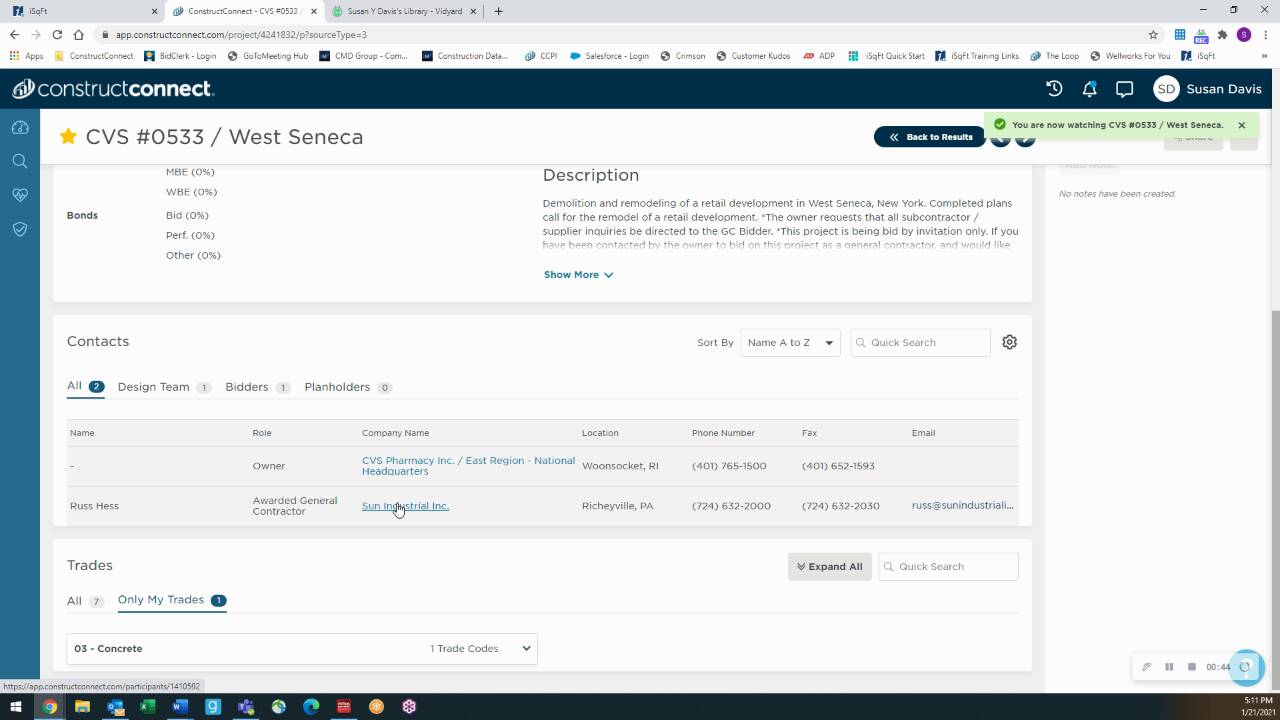Stop the screen recording
The width and height of the screenshot is (1280, 720).
pos(1191,667)
